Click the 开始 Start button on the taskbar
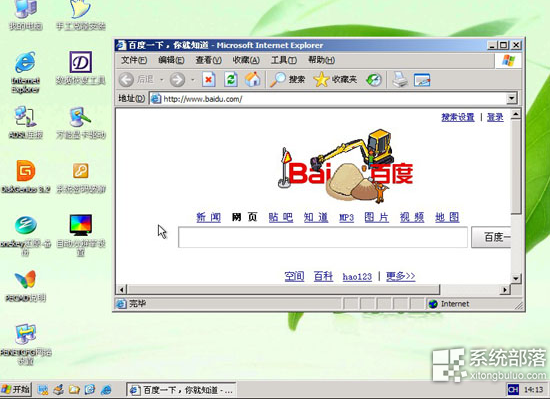 pos(16,389)
